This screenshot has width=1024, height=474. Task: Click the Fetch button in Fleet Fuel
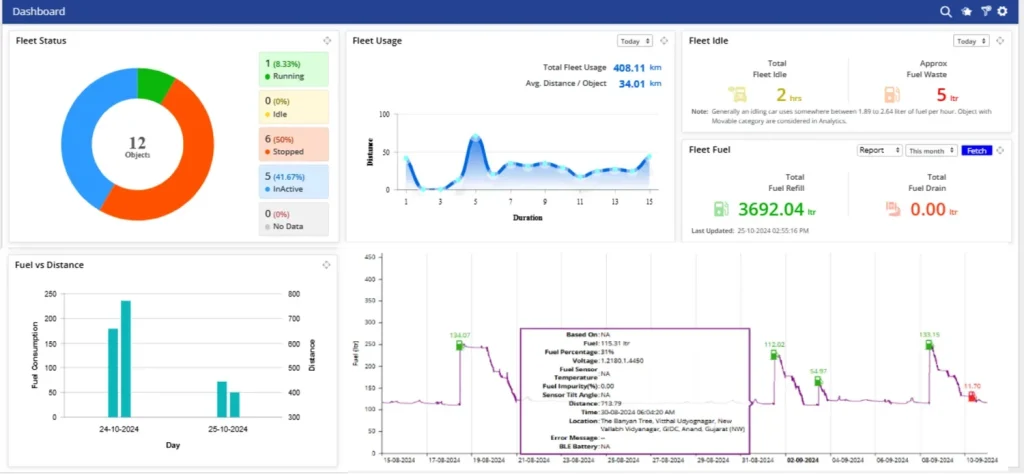pyautogui.click(x=976, y=150)
